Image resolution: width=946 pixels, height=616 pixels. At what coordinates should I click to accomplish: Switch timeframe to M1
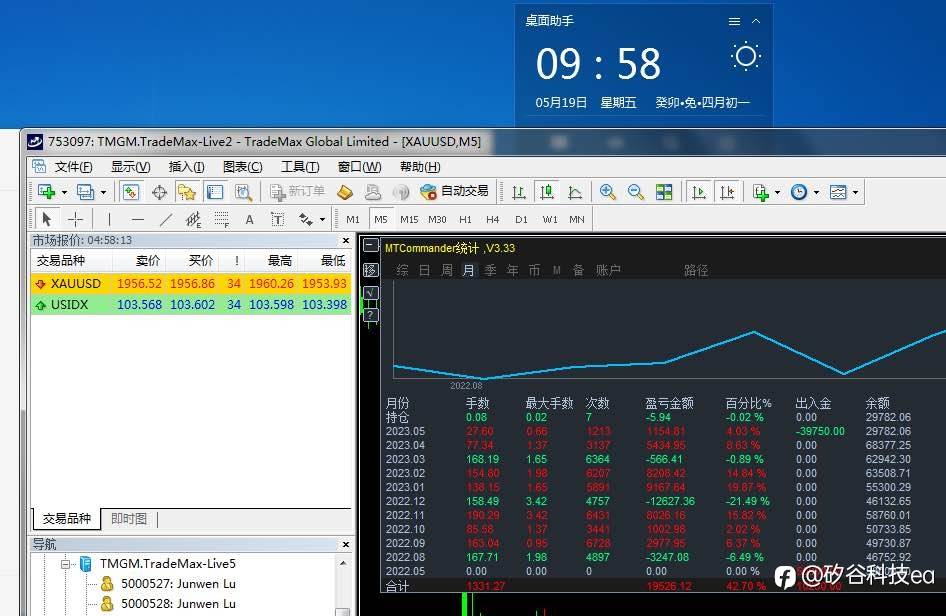click(353, 220)
